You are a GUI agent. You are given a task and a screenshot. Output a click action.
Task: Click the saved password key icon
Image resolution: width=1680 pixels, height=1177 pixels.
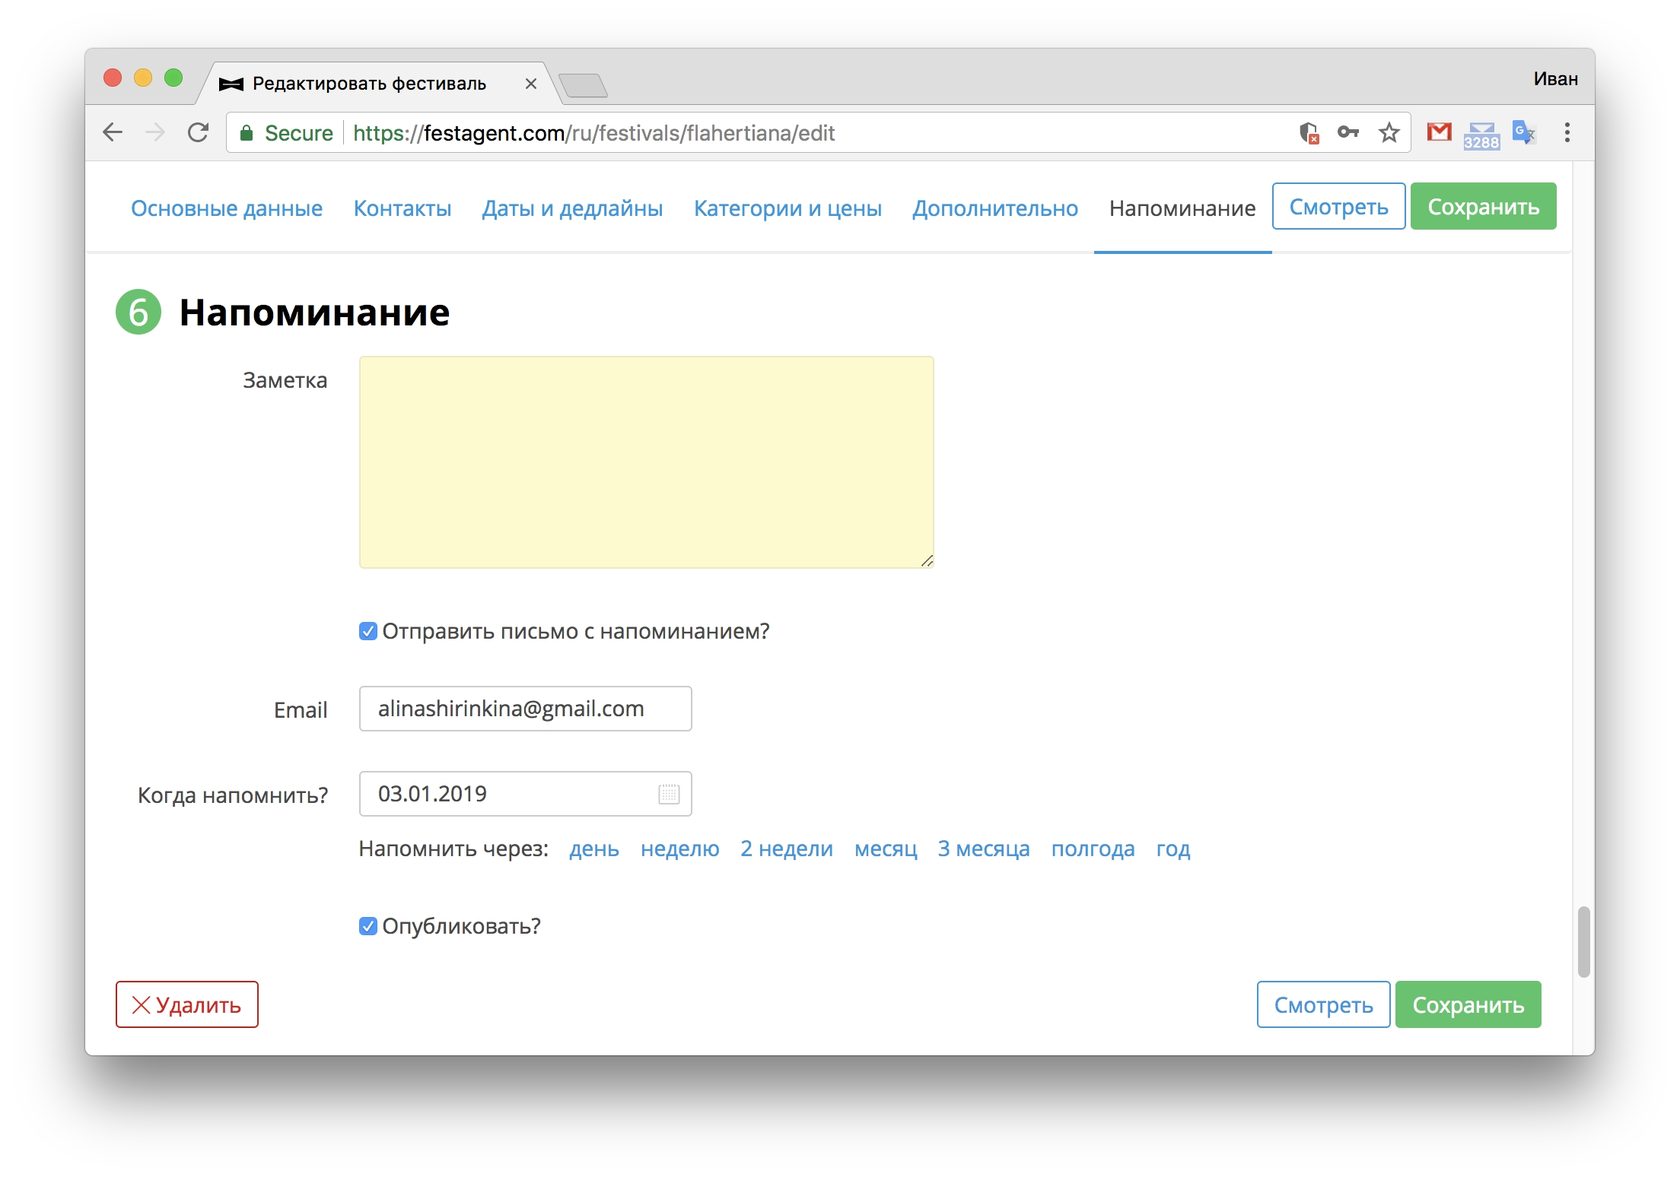[1348, 132]
